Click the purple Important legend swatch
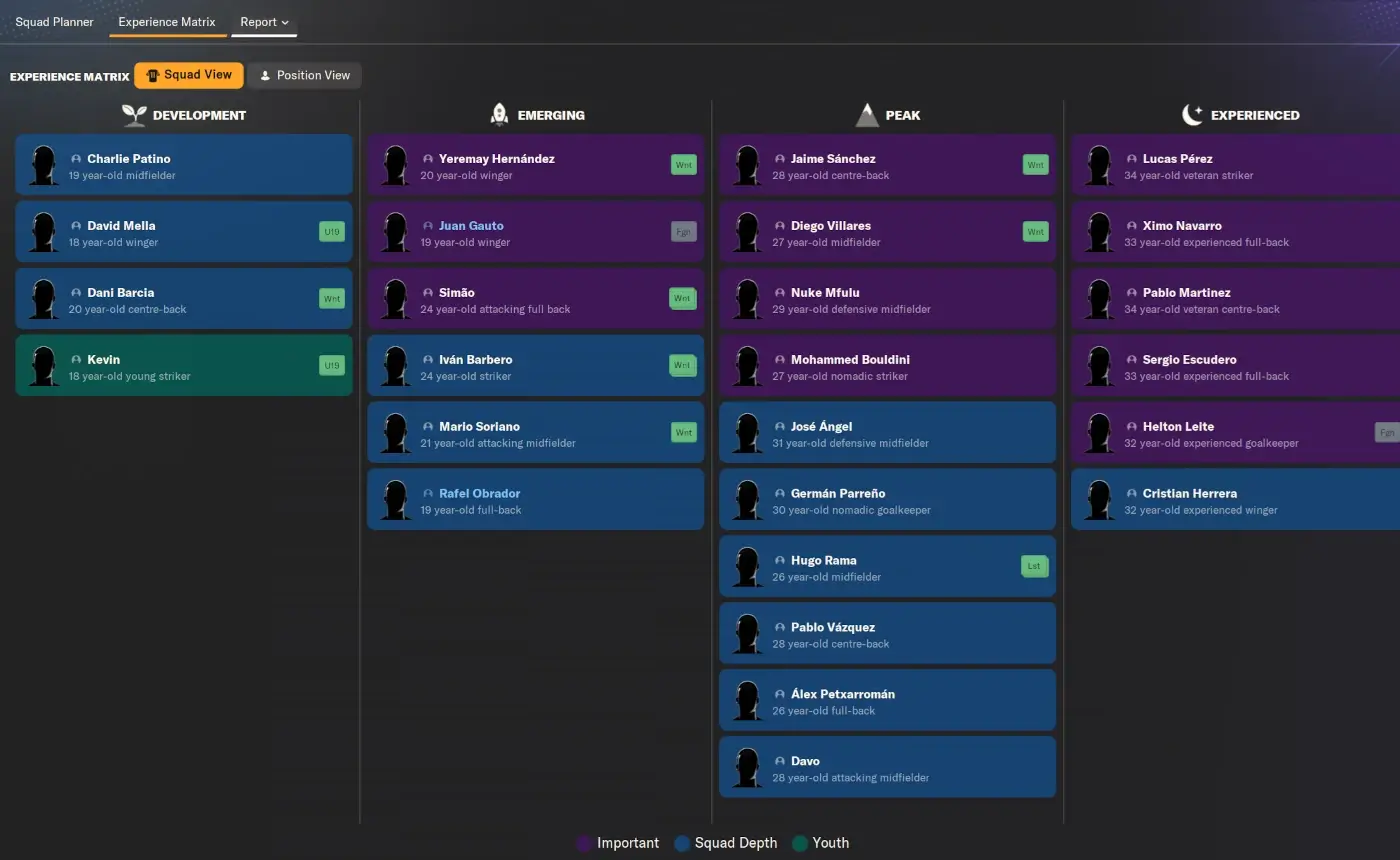This screenshot has height=860, width=1400. coord(585,843)
